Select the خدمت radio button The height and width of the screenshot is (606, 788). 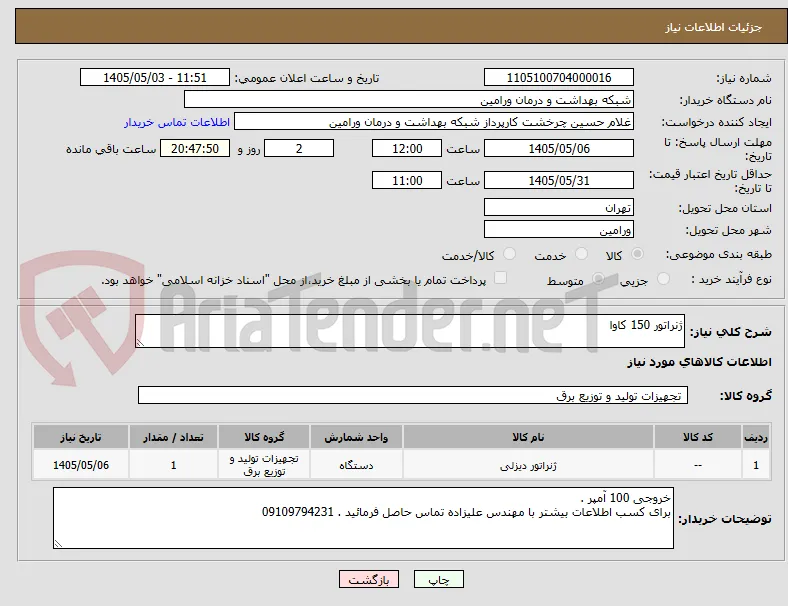581,254
